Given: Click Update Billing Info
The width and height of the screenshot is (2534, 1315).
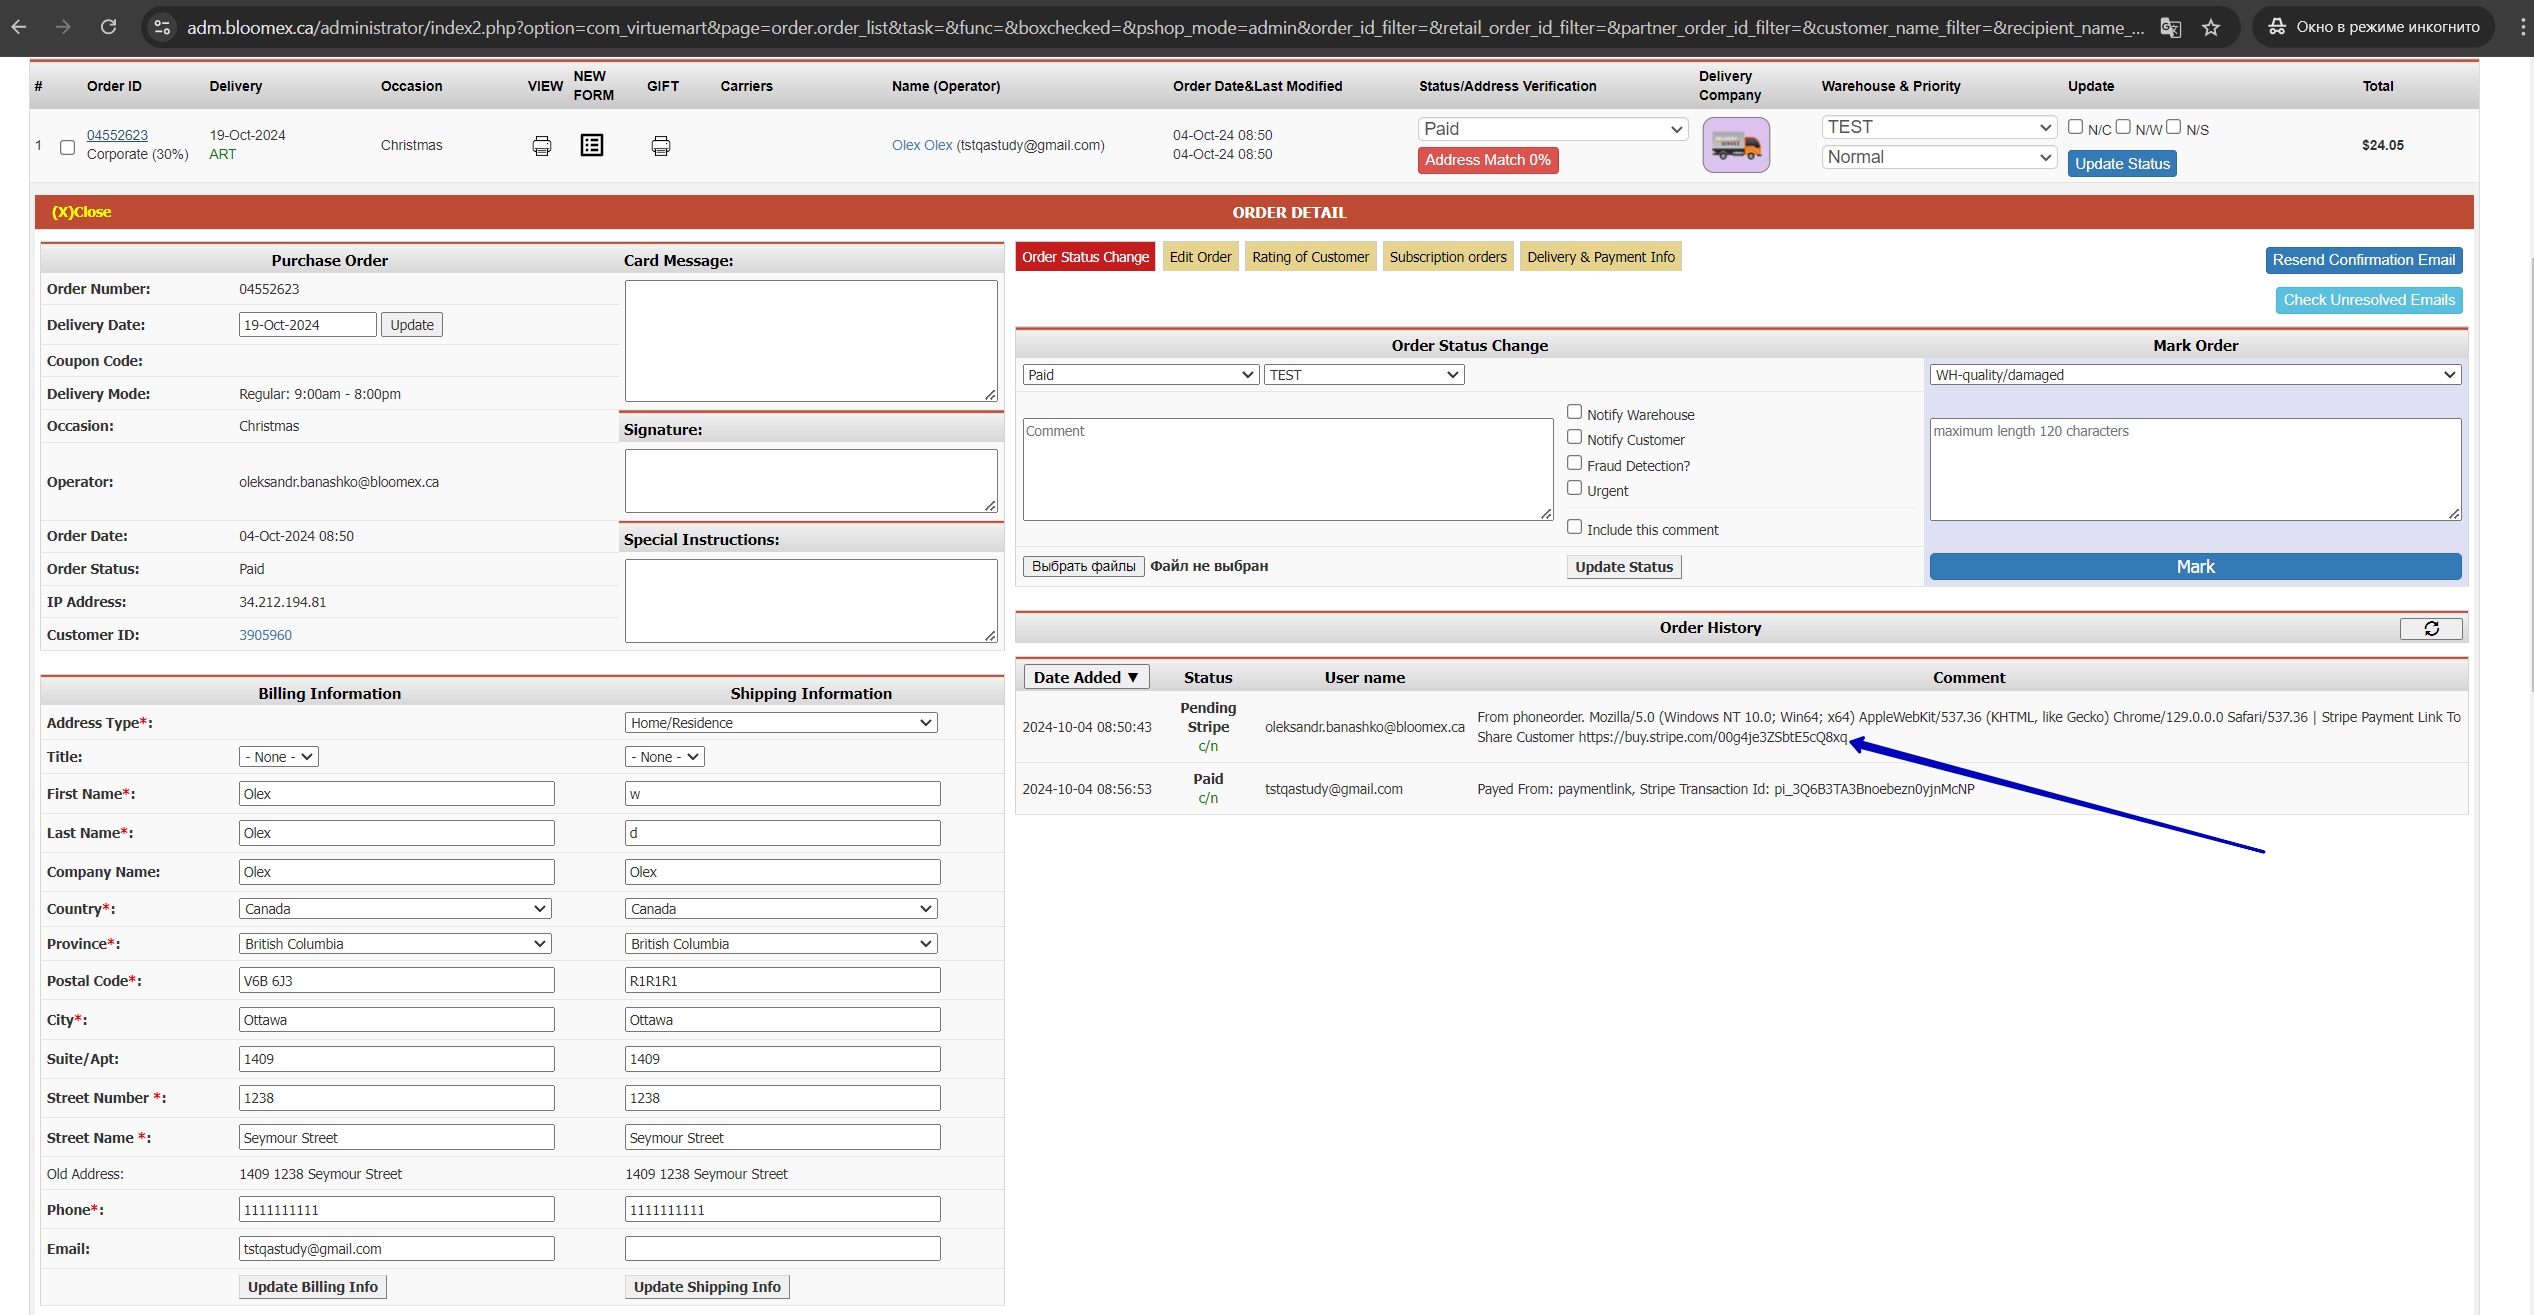Looking at the screenshot, I should 313,1287.
